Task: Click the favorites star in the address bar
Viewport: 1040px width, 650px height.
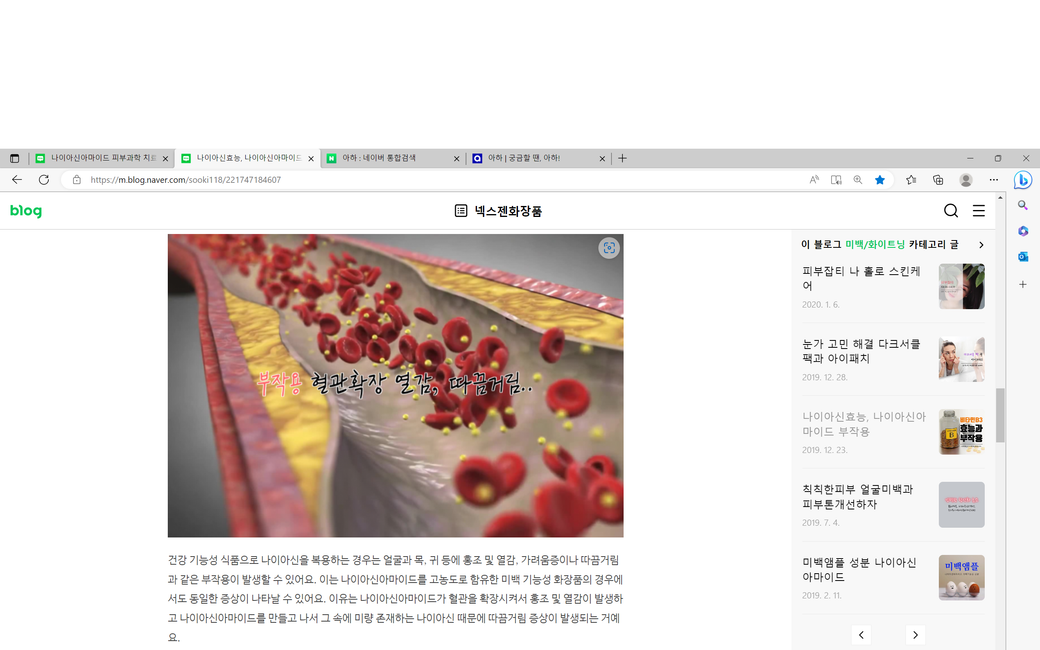Action: [x=880, y=180]
